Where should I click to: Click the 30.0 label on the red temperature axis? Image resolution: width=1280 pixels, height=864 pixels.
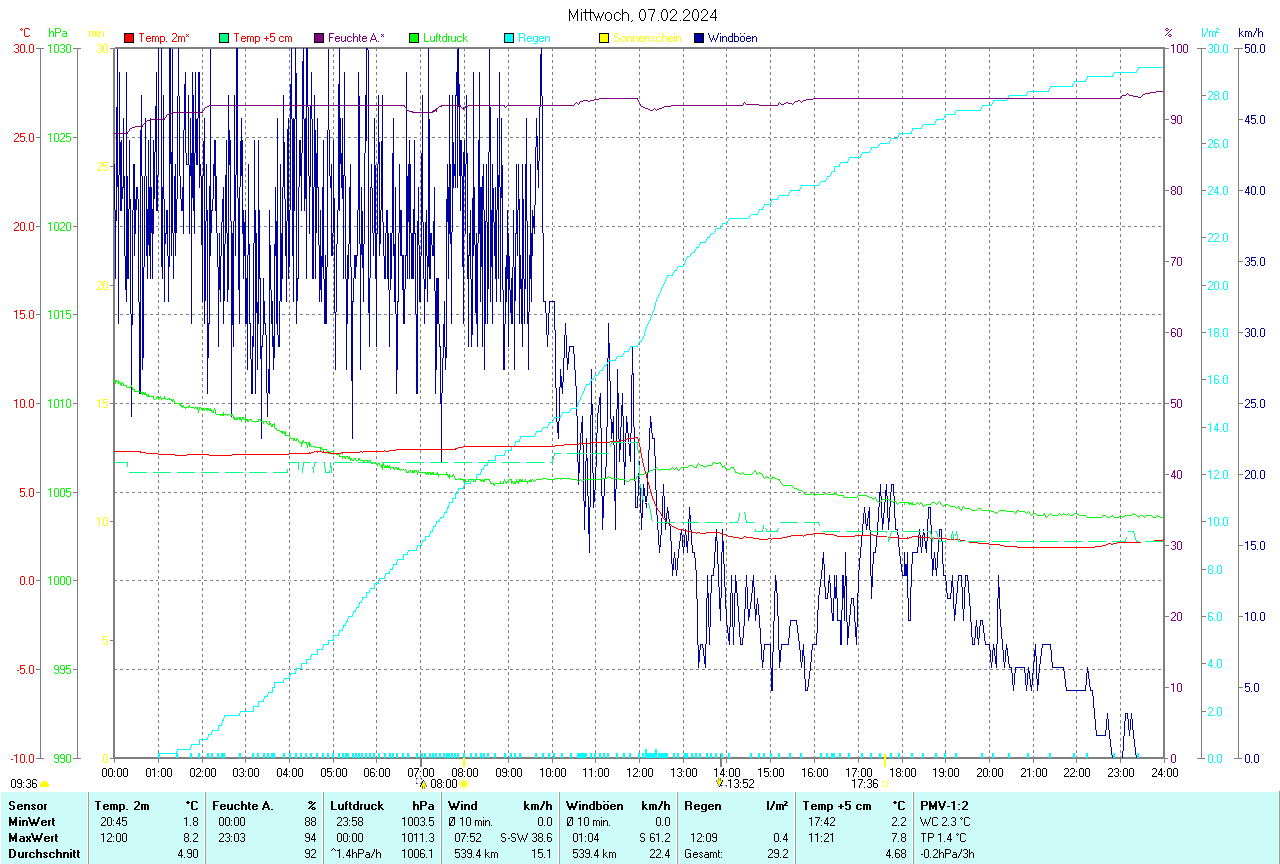(23, 48)
